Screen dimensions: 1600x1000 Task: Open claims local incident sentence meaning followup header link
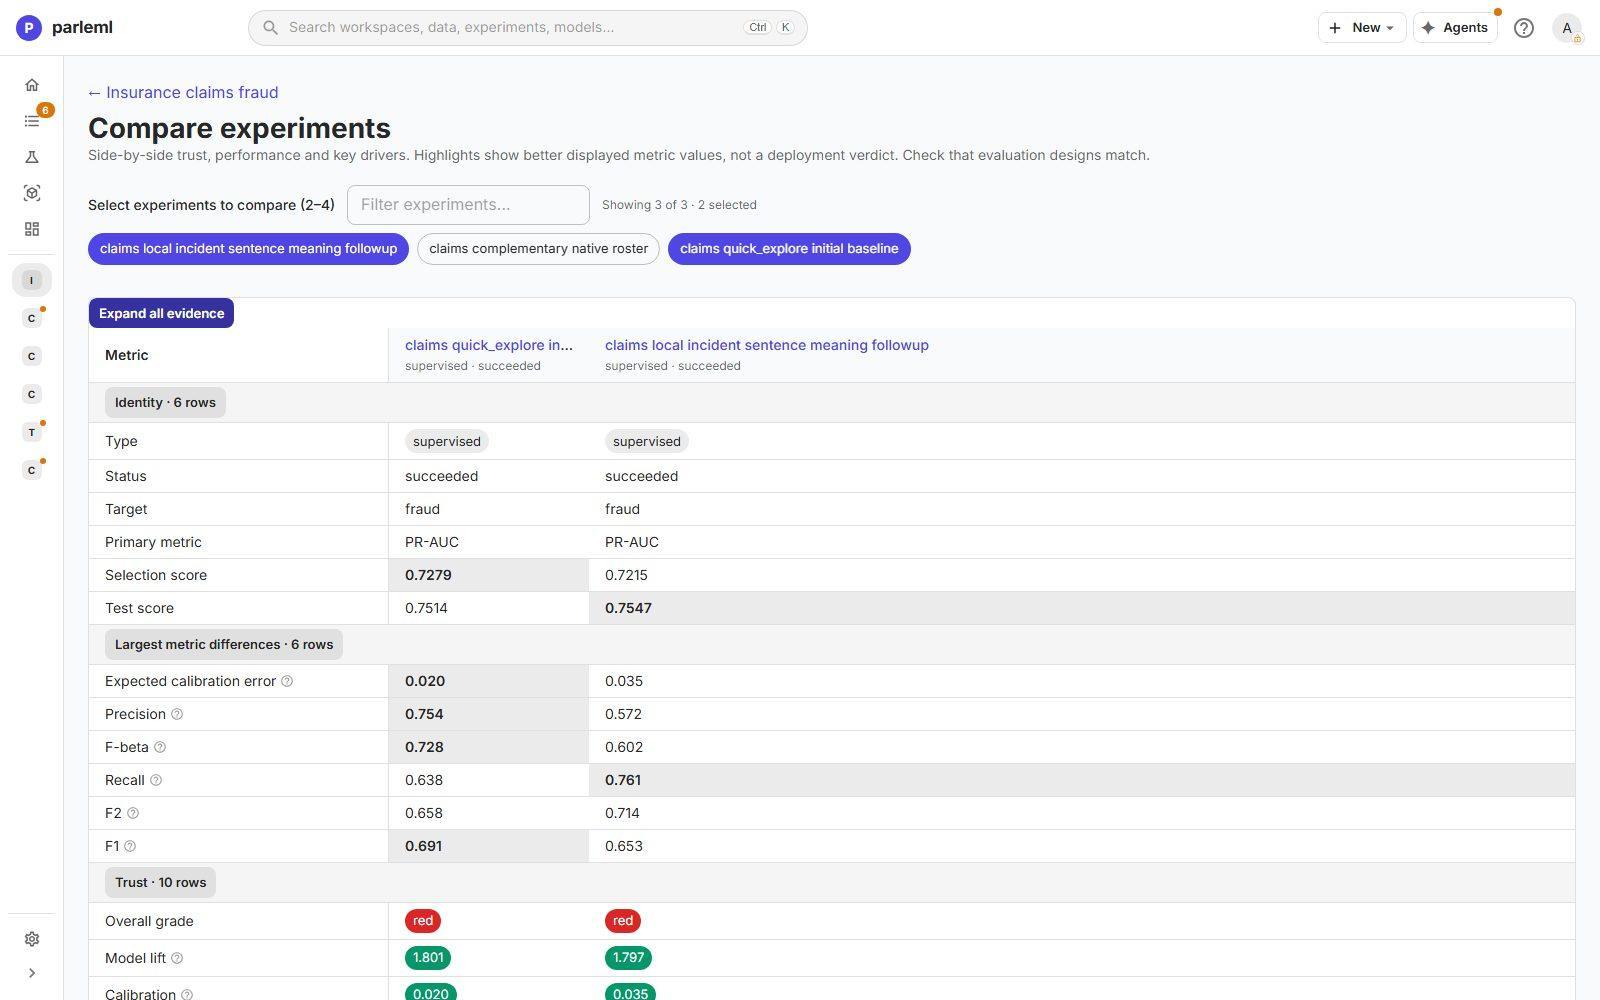(x=767, y=345)
